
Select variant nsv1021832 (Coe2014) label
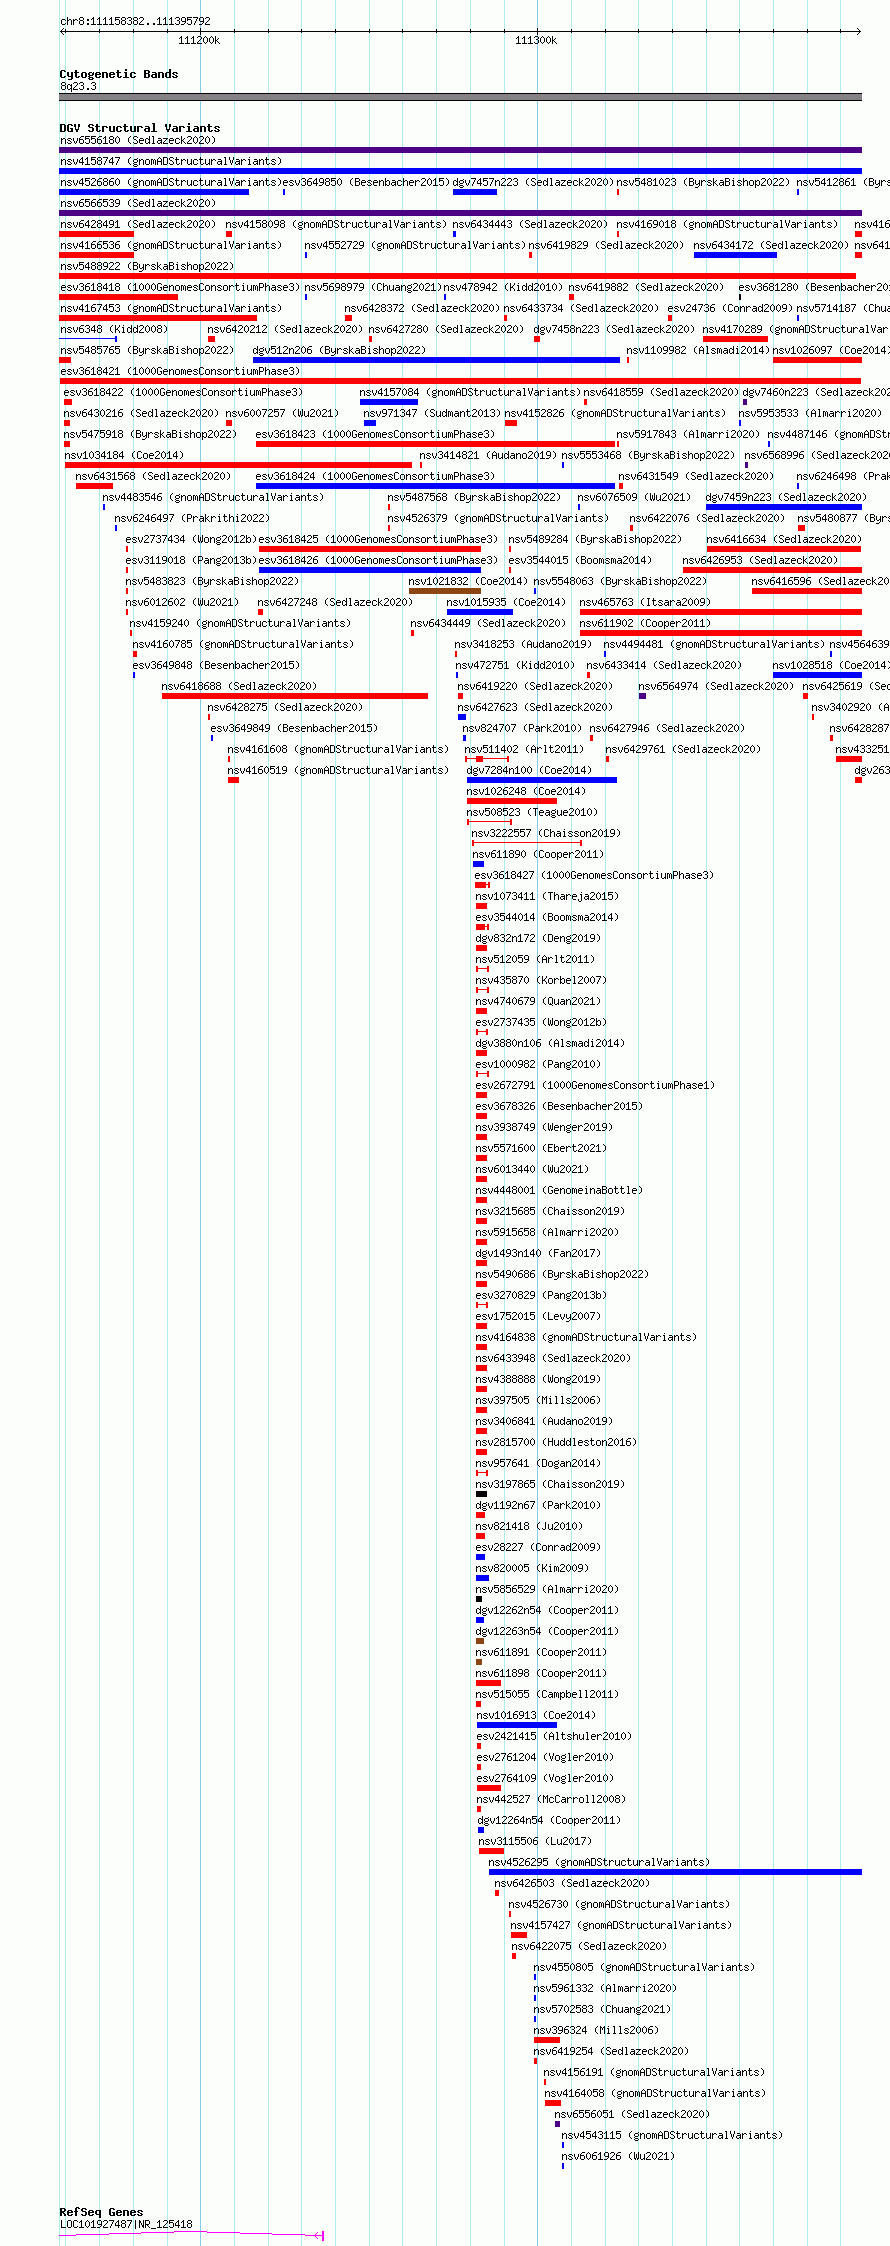[x=467, y=581]
